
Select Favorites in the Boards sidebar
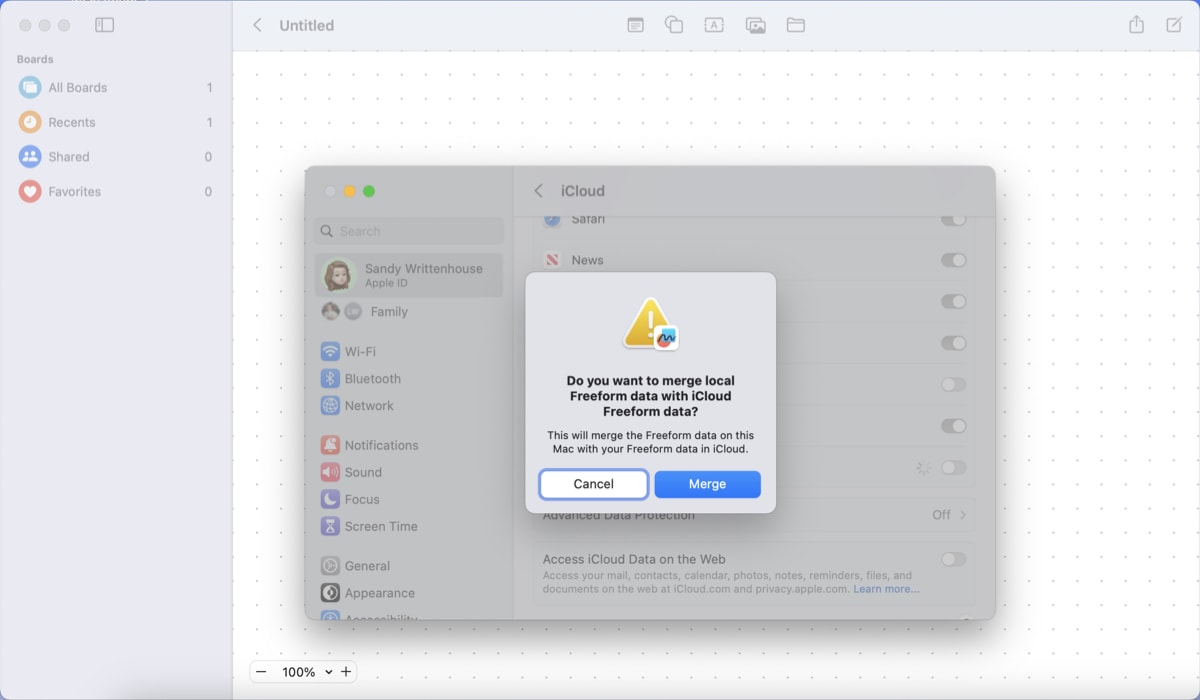(73, 191)
